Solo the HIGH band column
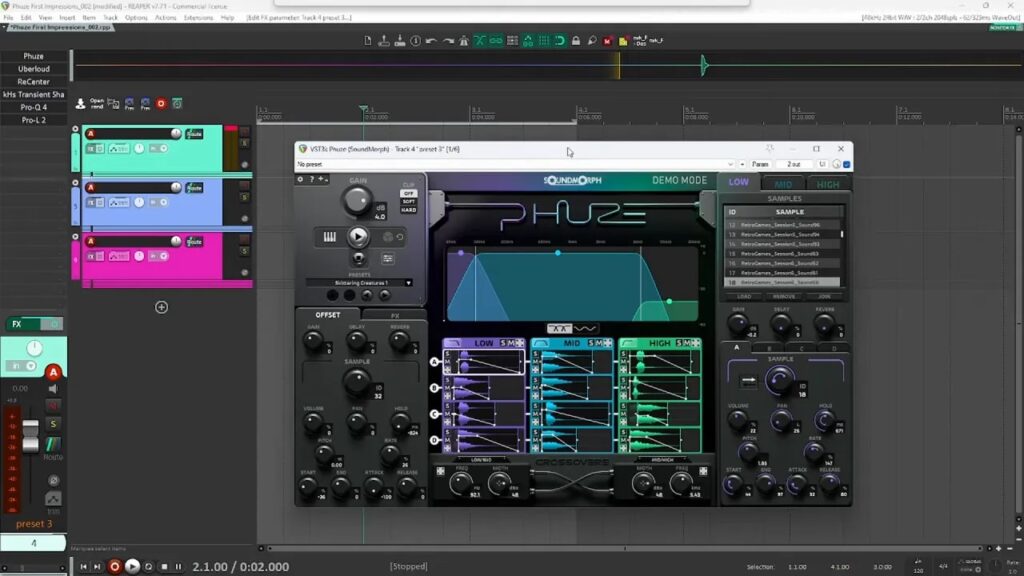The image size is (1024, 576). click(679, 343)
